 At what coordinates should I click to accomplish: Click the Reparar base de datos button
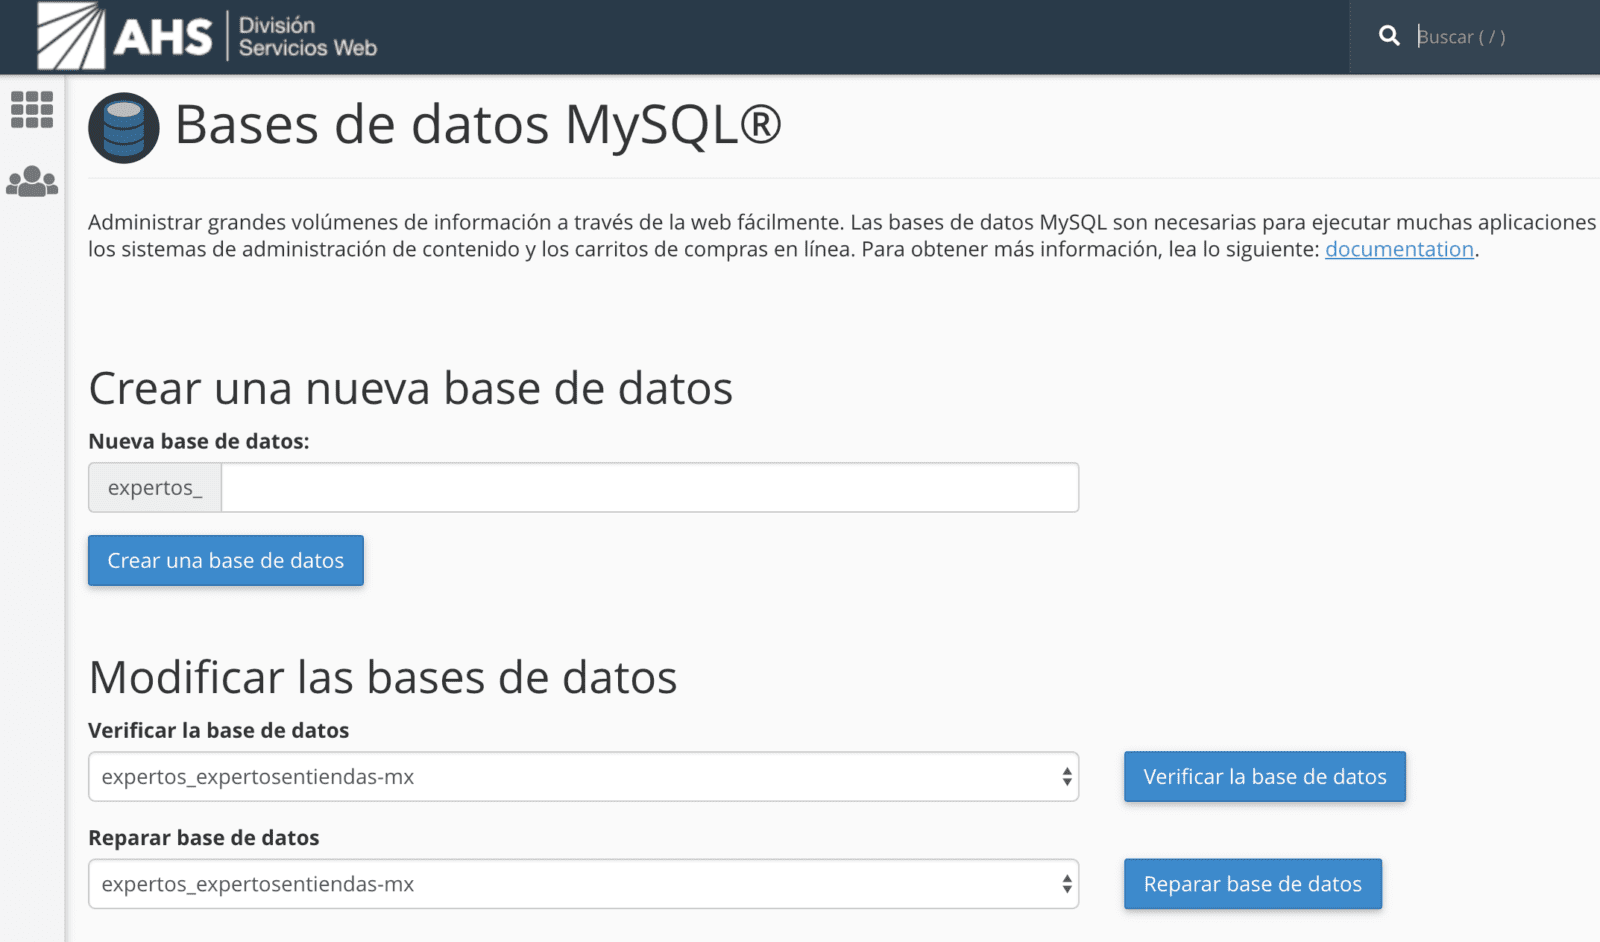[1253, 884]
